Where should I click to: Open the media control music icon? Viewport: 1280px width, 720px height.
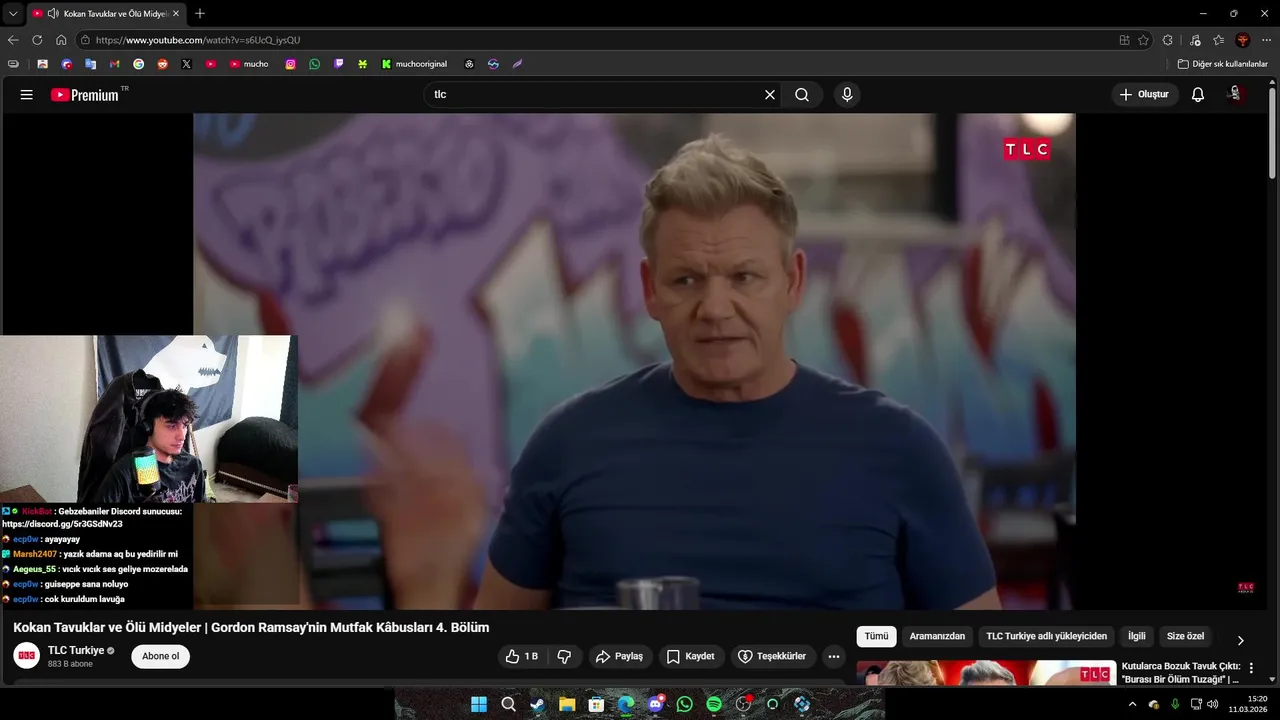tap(1195, 40)
